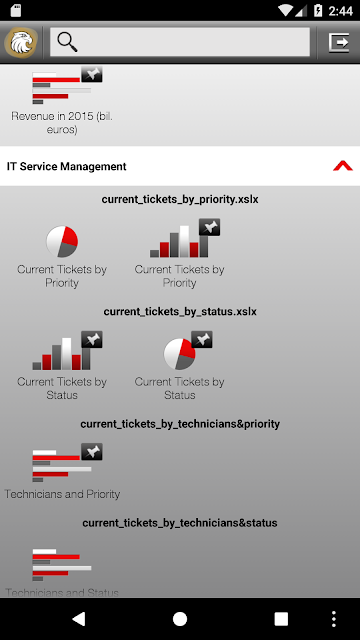The height and width of the screenshot is (640, 360).
Task: Open Technicians and Status chart
Action: point(62,565)
